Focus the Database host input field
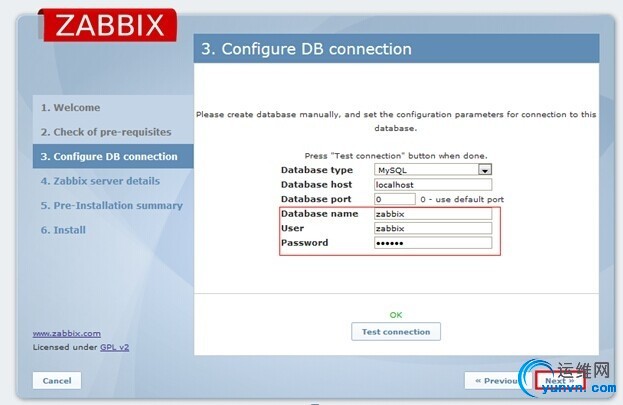623x405 pixels. (433, 185)
